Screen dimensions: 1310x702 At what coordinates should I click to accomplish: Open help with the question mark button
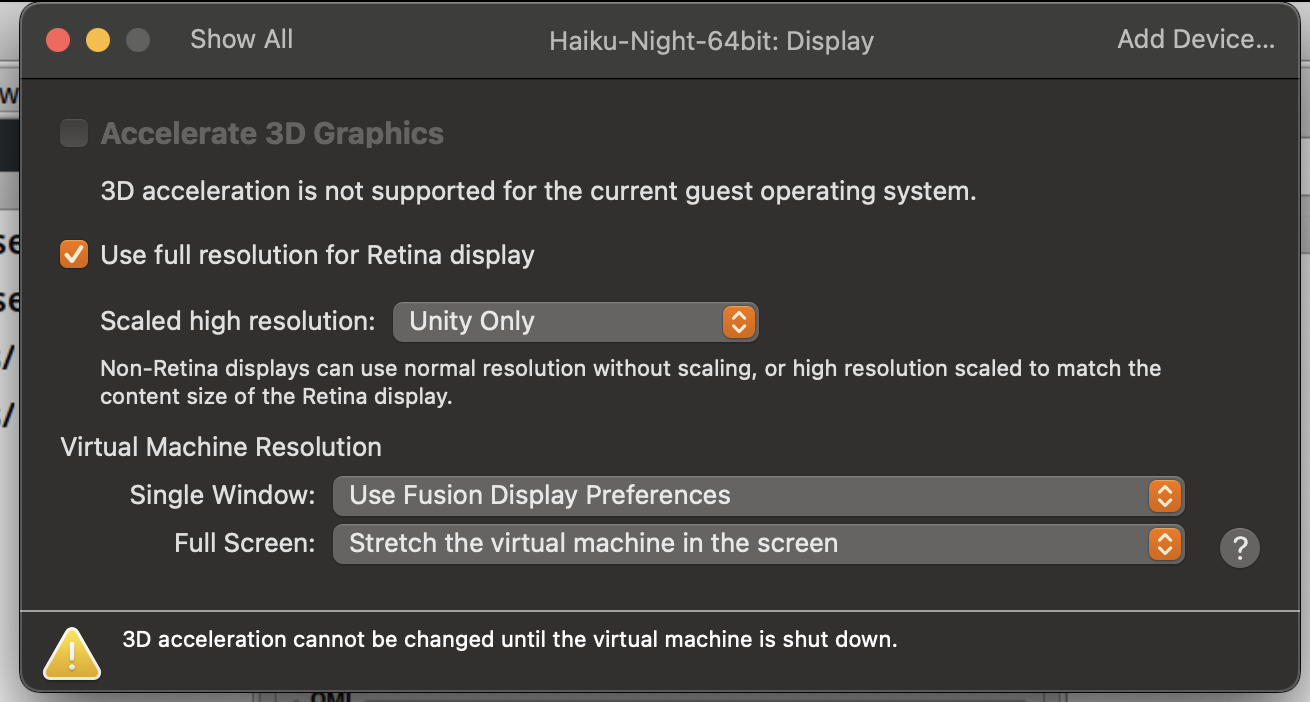(x=1240, y=548)
